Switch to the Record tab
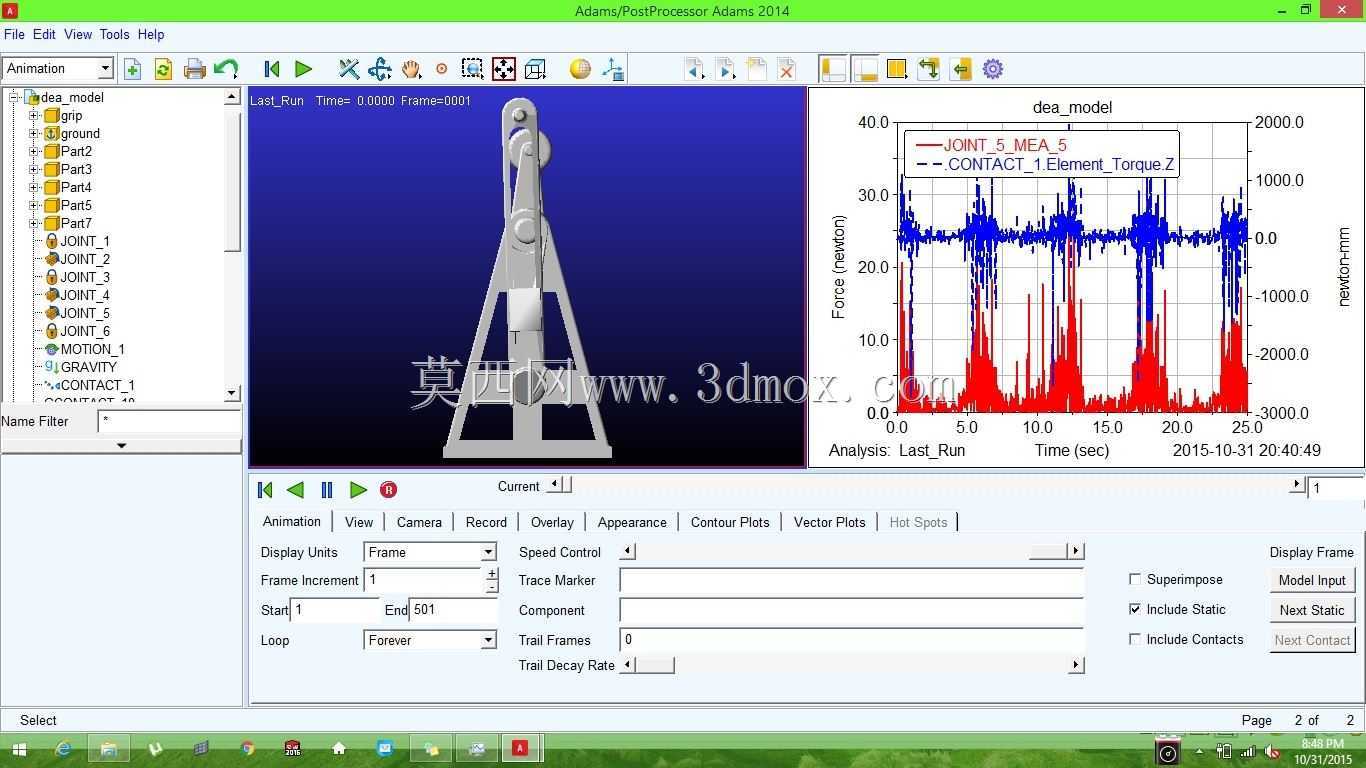Image resolution: width=1366 pixels, height=768 pixels. click(486, 522)
